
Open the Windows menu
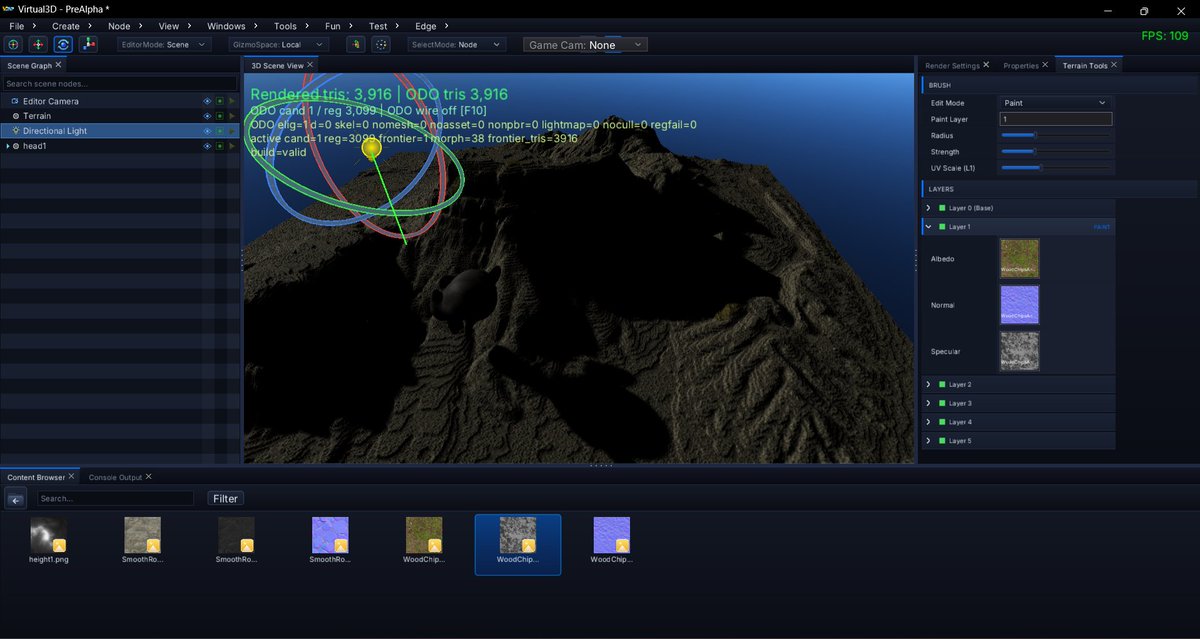[x=226, y=26]
